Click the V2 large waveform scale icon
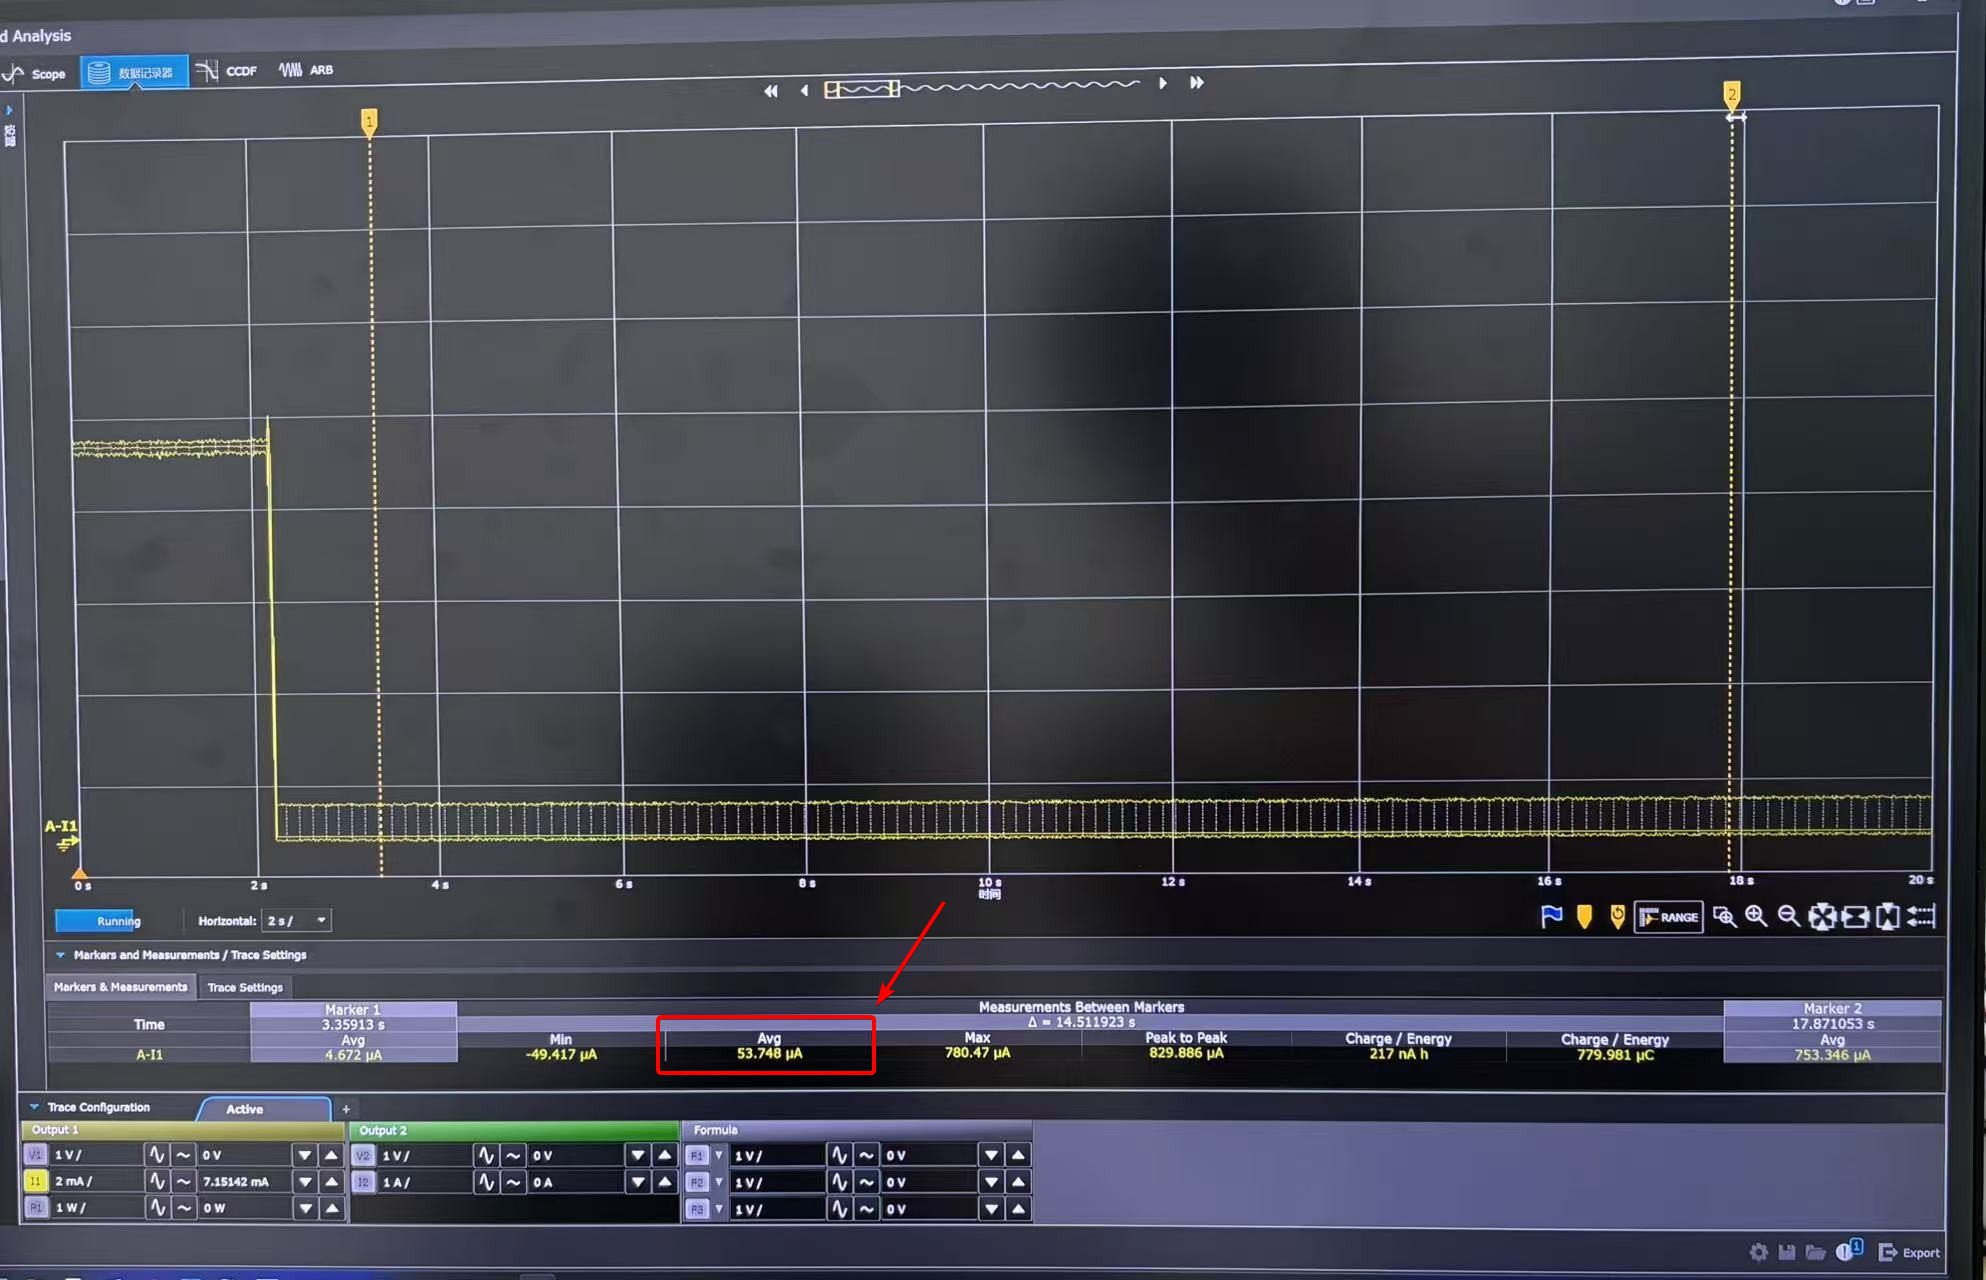The image size is (1986, 1280). (486, 1156)
